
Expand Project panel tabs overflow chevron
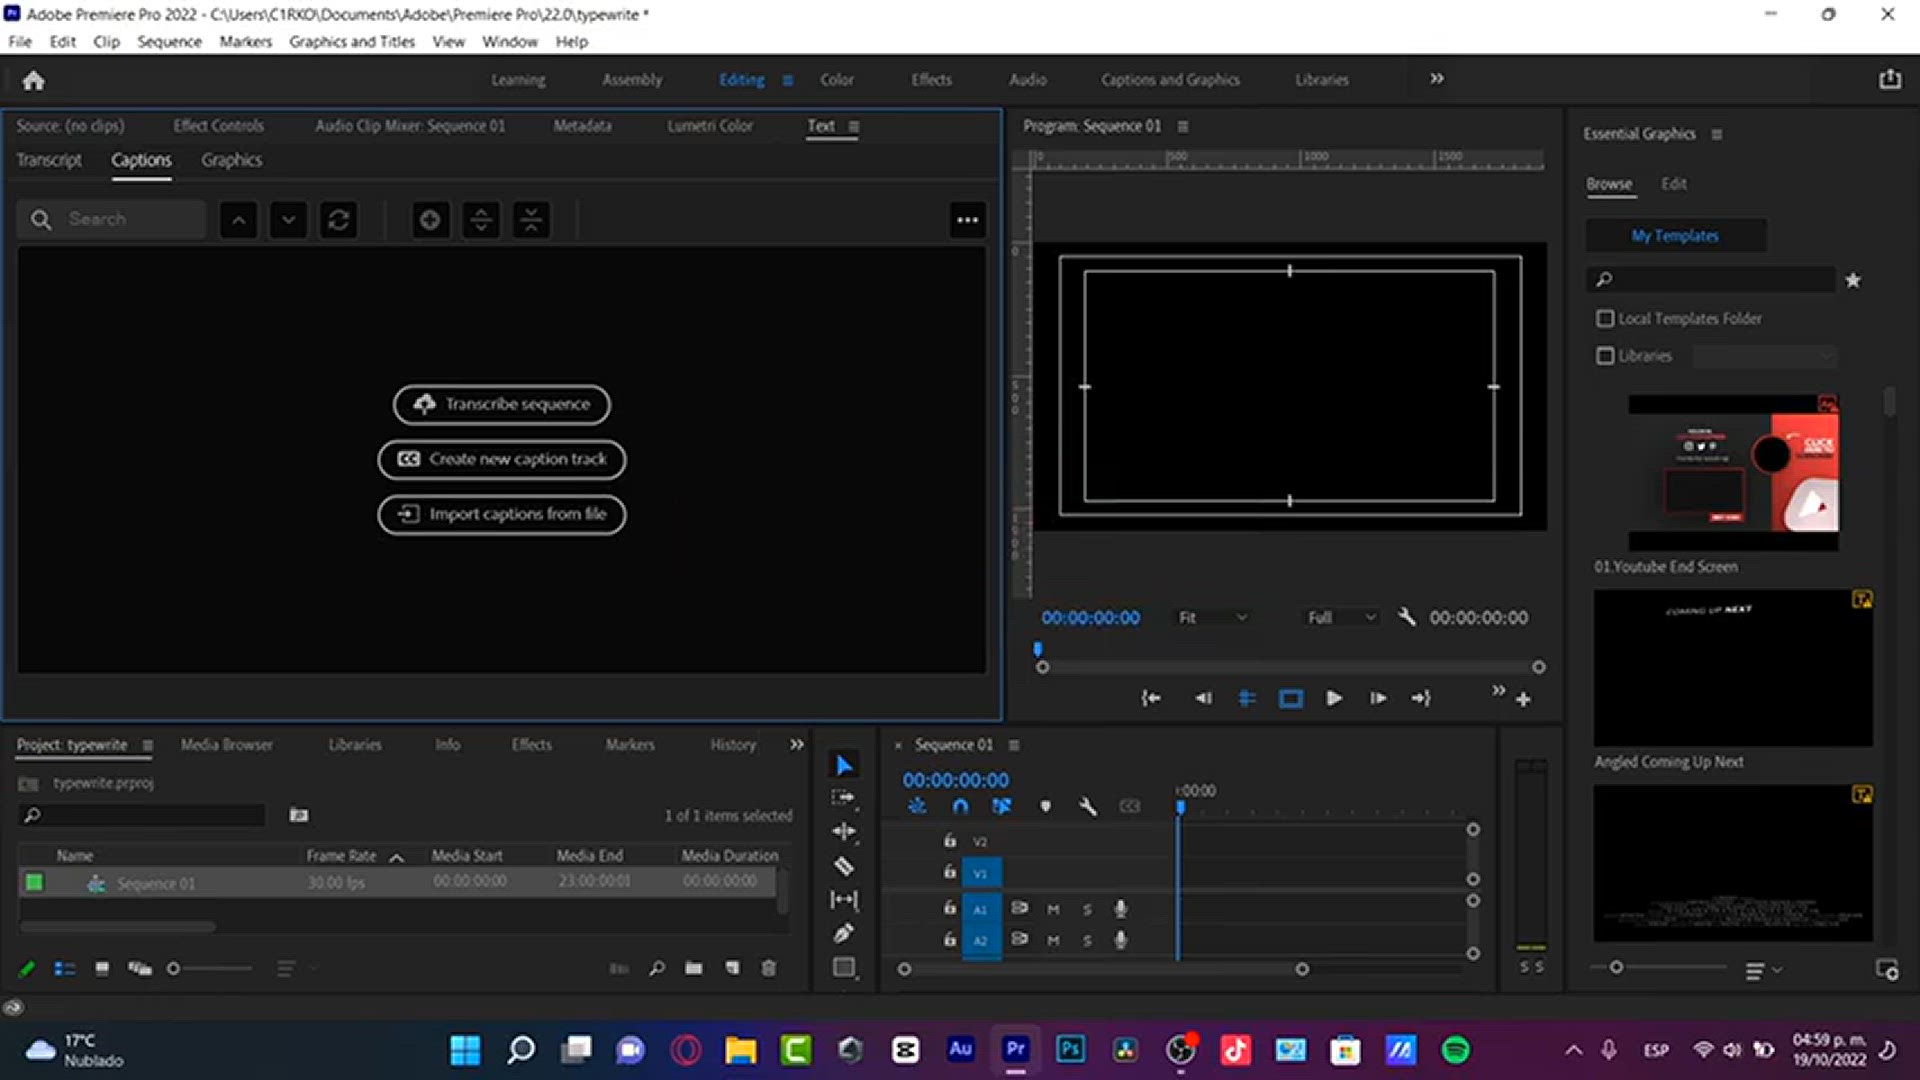point(796,745)
